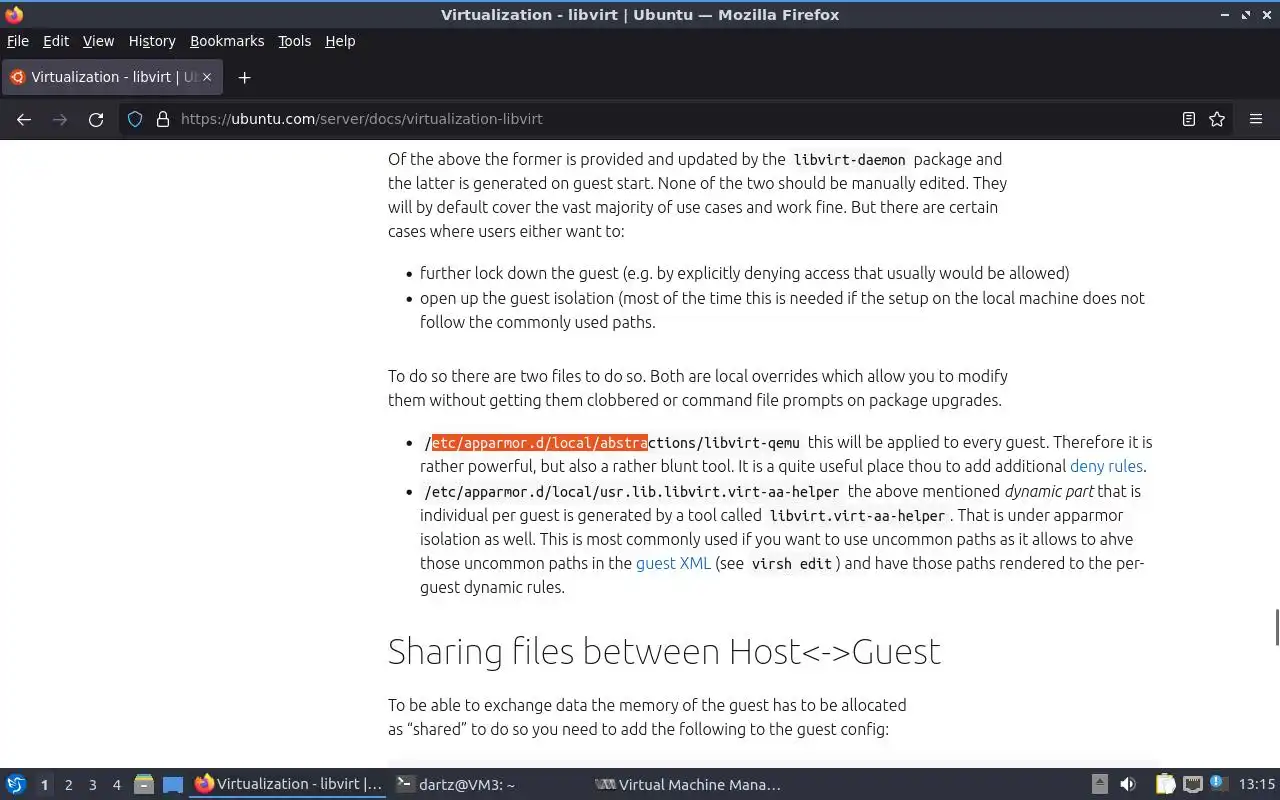Reload the current page
Image resolution: width=1280 pixels, height=800 pixels.
pos(96,119)
